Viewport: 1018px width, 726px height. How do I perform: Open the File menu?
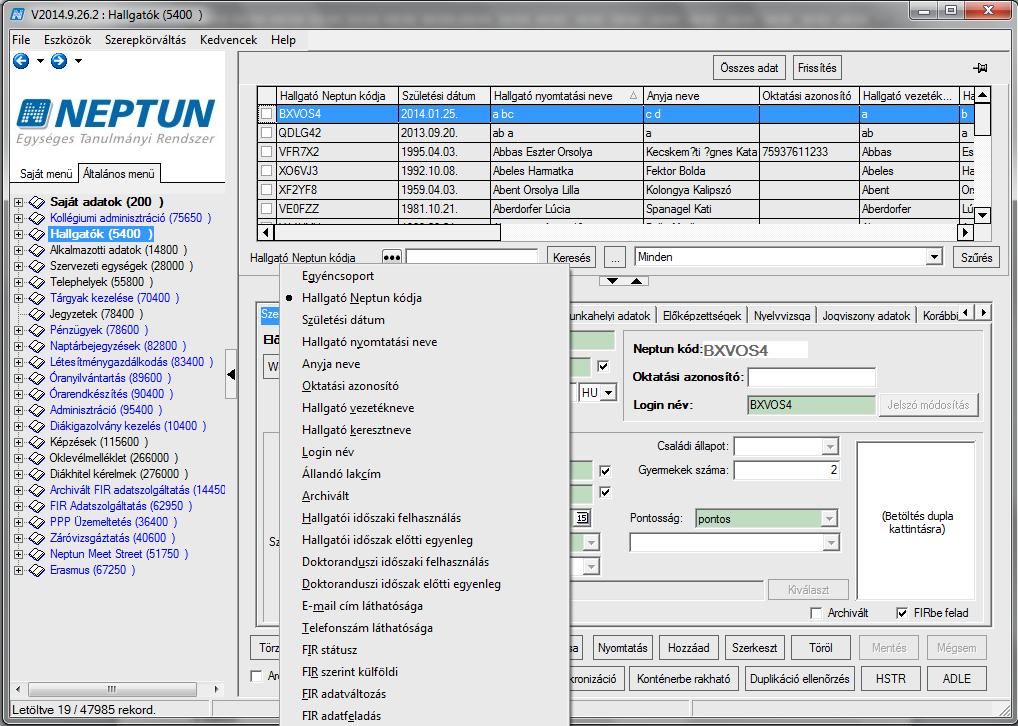coord(21,40)
